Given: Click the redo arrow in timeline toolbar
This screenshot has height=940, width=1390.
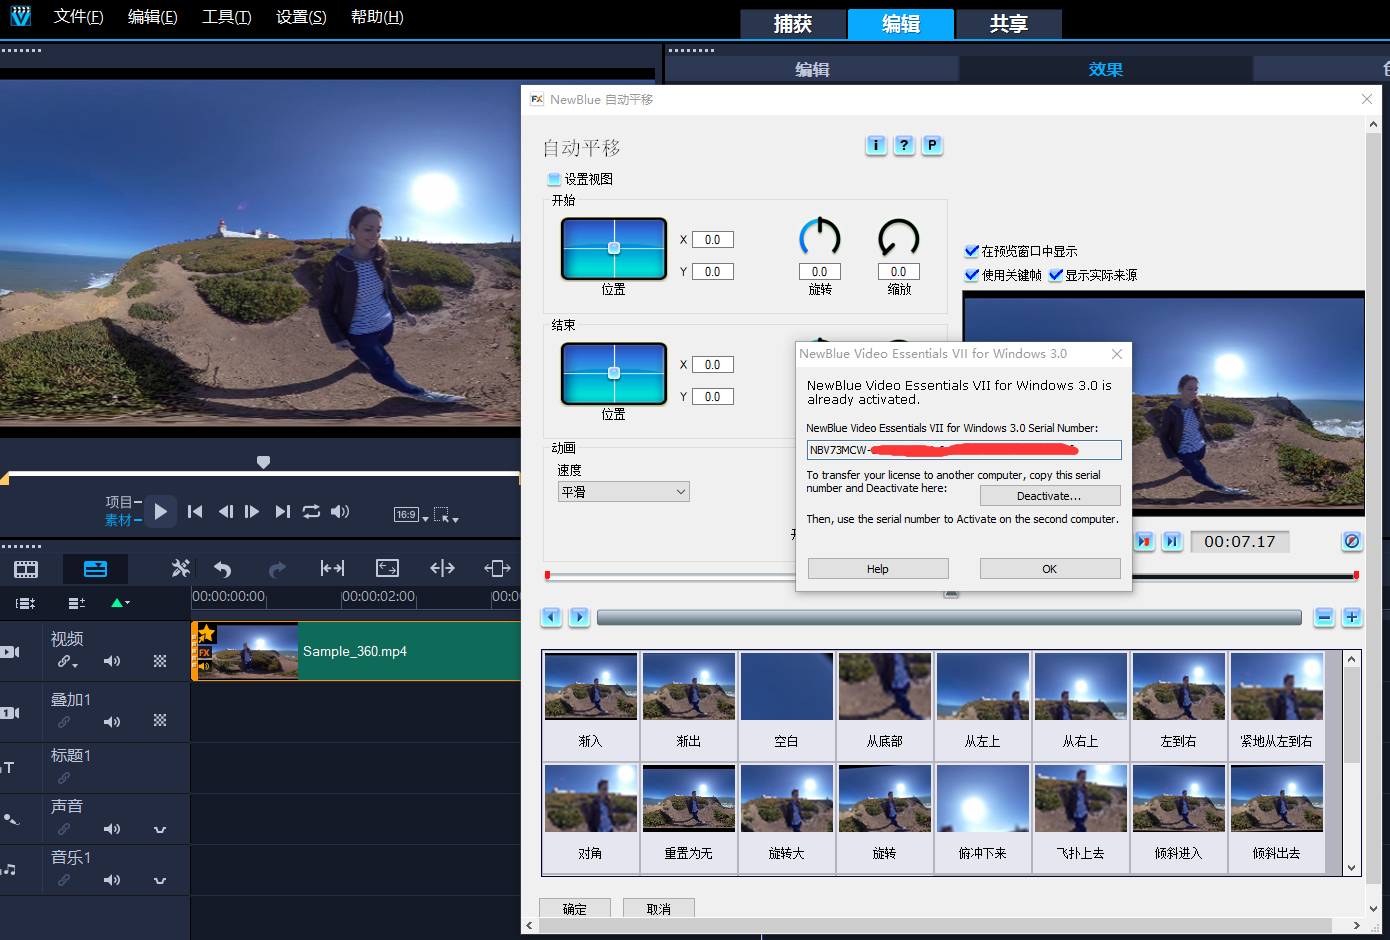Looking at the screenshot, I should pyautogui.click(x=277, y=569).
